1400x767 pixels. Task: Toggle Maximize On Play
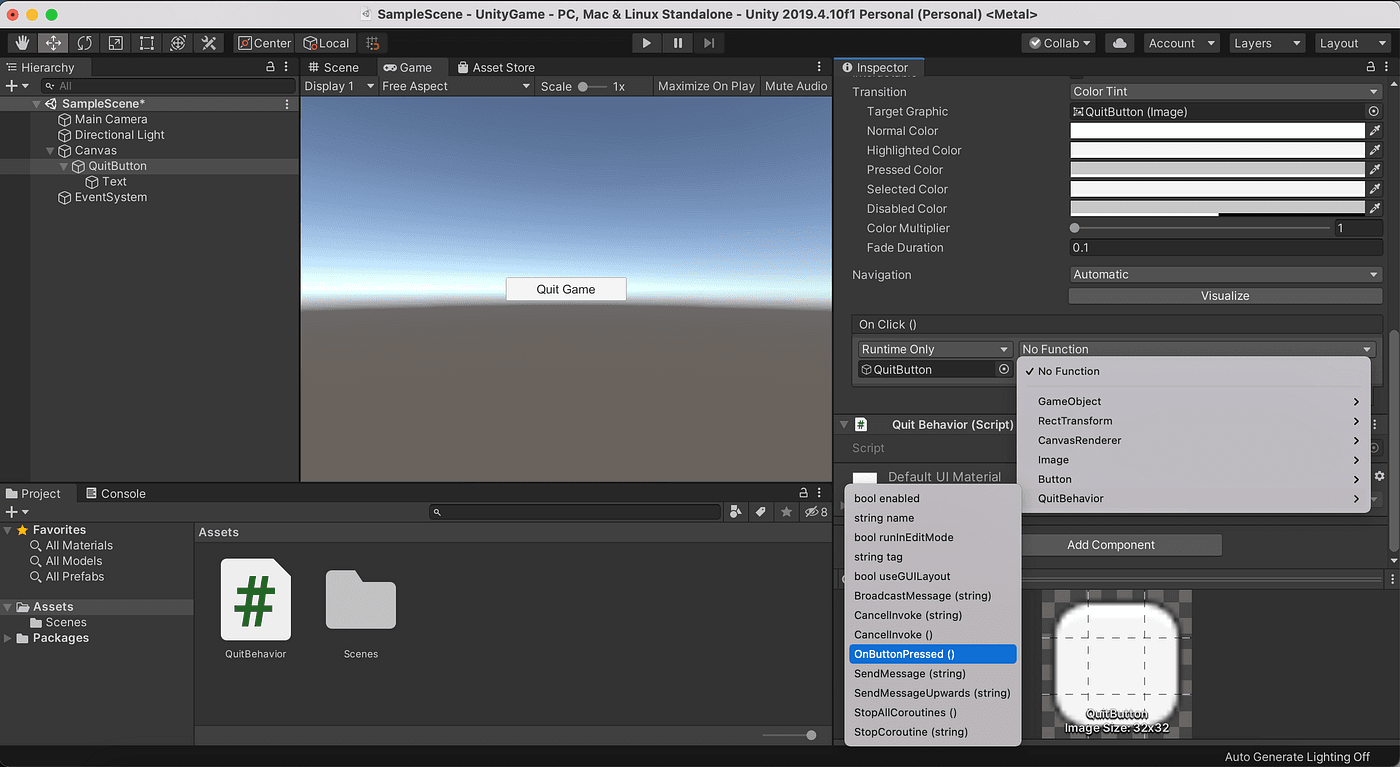pyautogui.click(x=706, y=86)
